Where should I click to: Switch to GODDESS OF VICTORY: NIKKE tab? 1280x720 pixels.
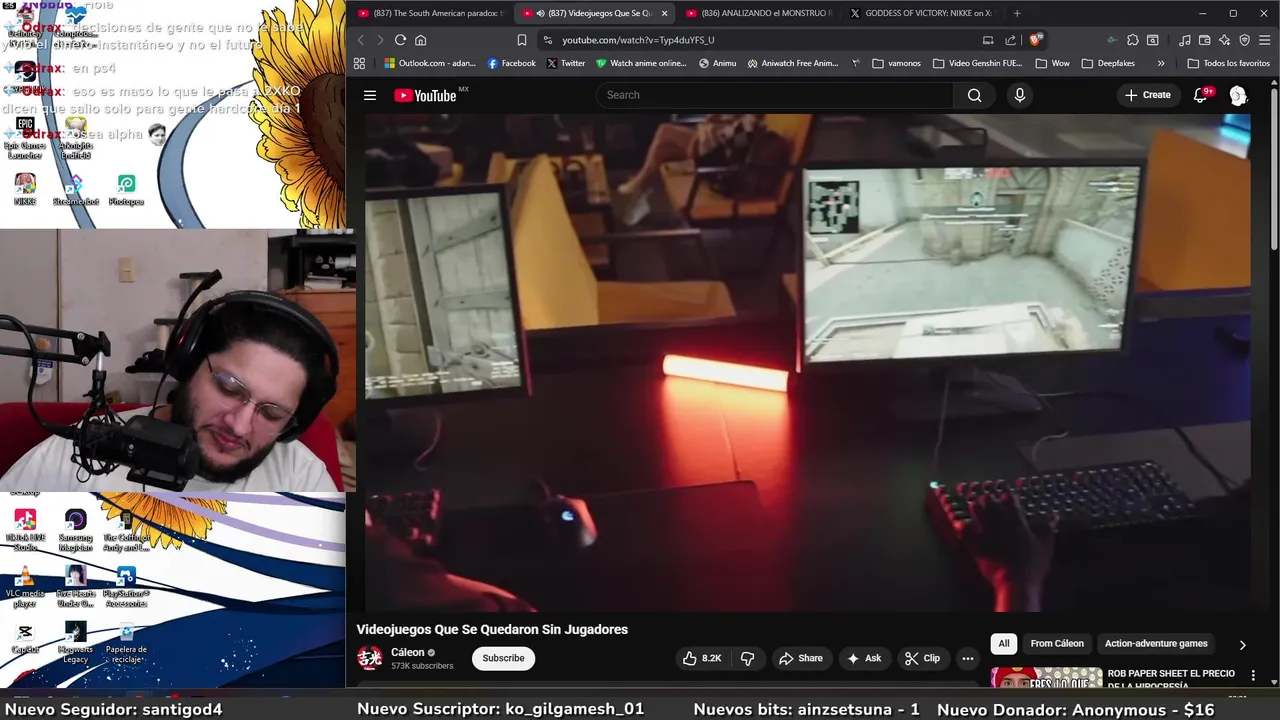click(920, 13)
